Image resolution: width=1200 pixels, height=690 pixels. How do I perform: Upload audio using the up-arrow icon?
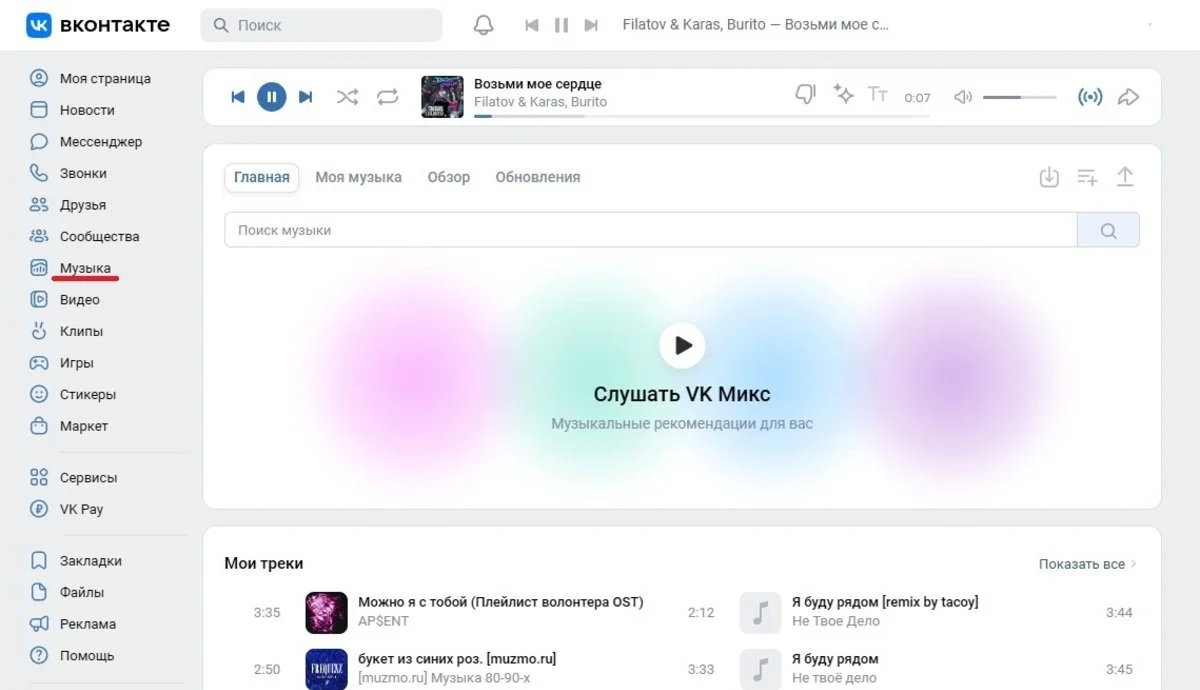tap(1125, 177)
